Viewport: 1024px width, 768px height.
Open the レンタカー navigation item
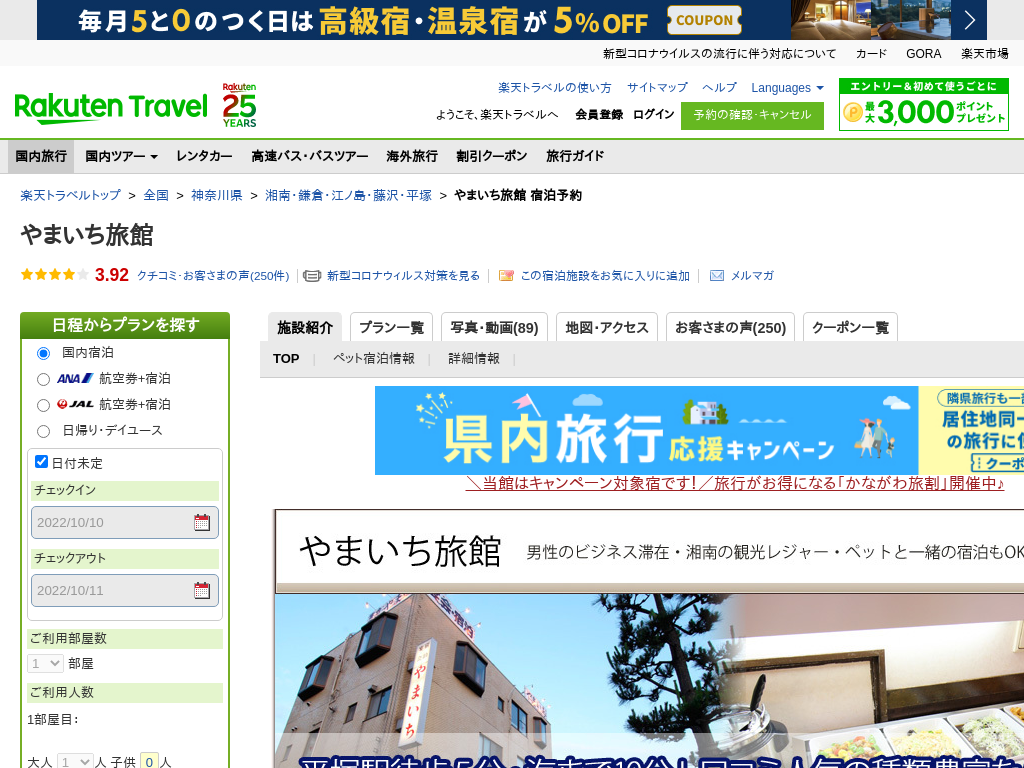204,156
